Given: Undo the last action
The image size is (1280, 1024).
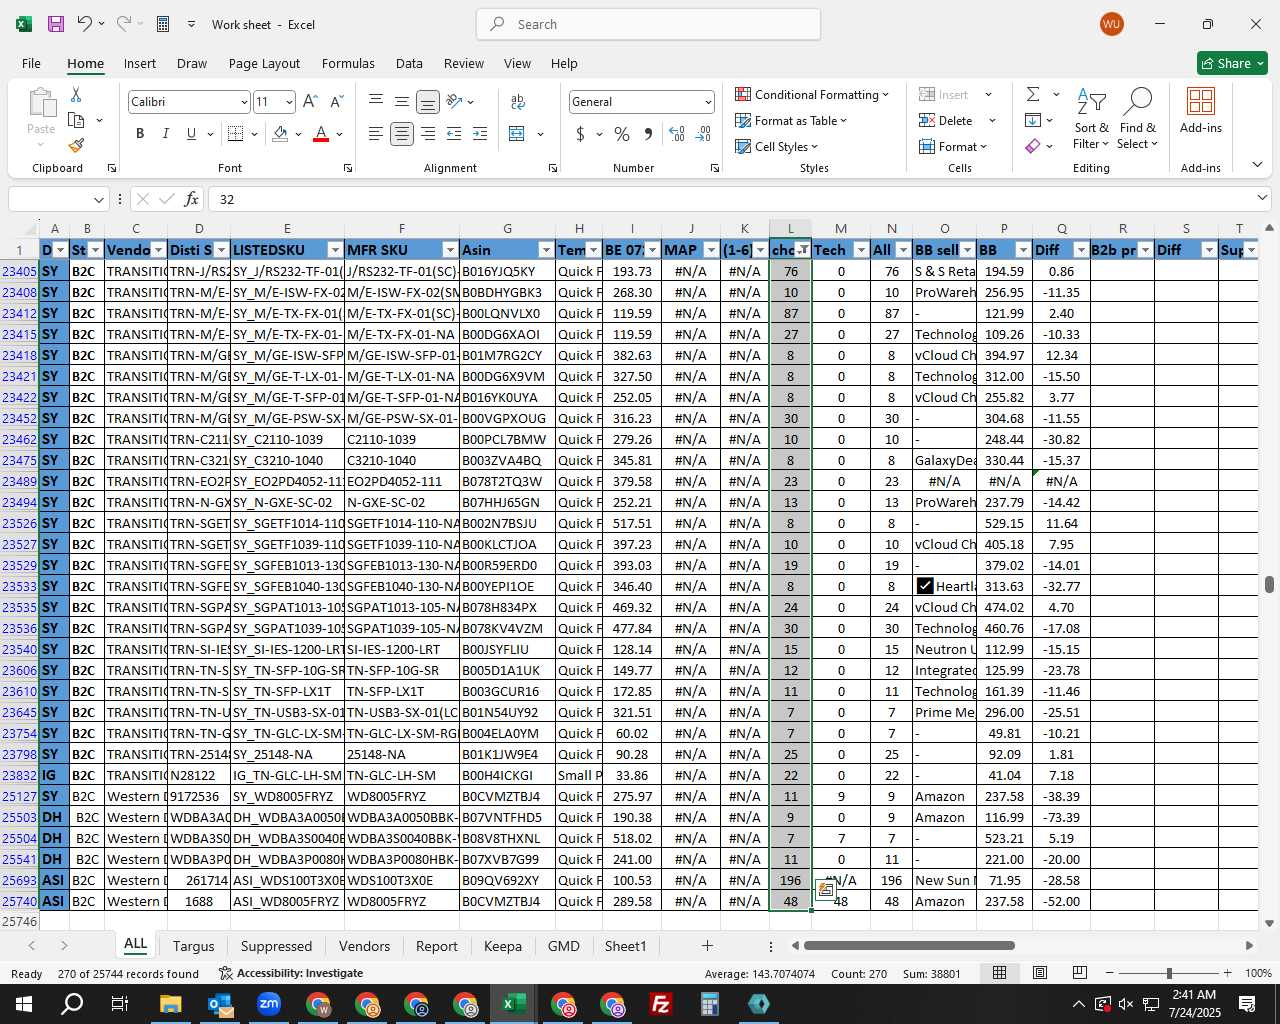Looking at the screenshot, I should tap(85, 24).
